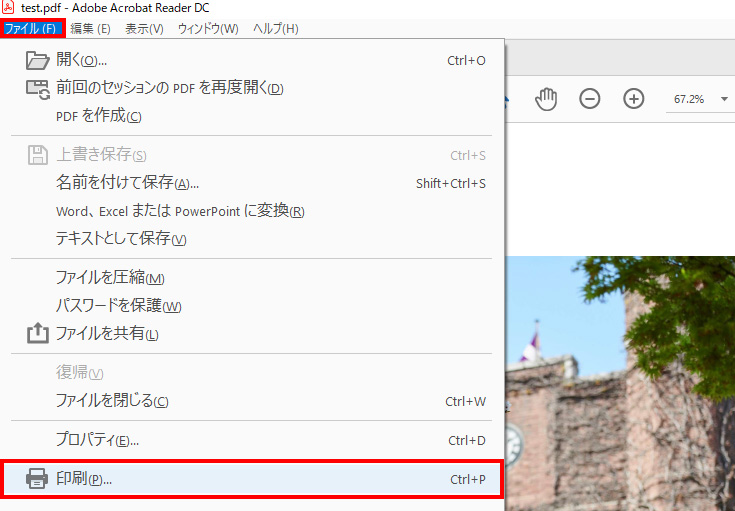Viewport: 735px width, 511px height.
Task: Click the share file upload icon
Action: [36, 333]
